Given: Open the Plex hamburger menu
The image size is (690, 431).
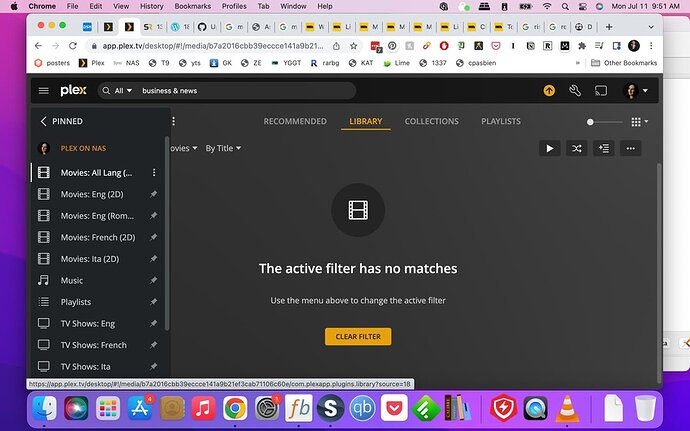Looking at the screenshot, I should (x=44, y=91).
